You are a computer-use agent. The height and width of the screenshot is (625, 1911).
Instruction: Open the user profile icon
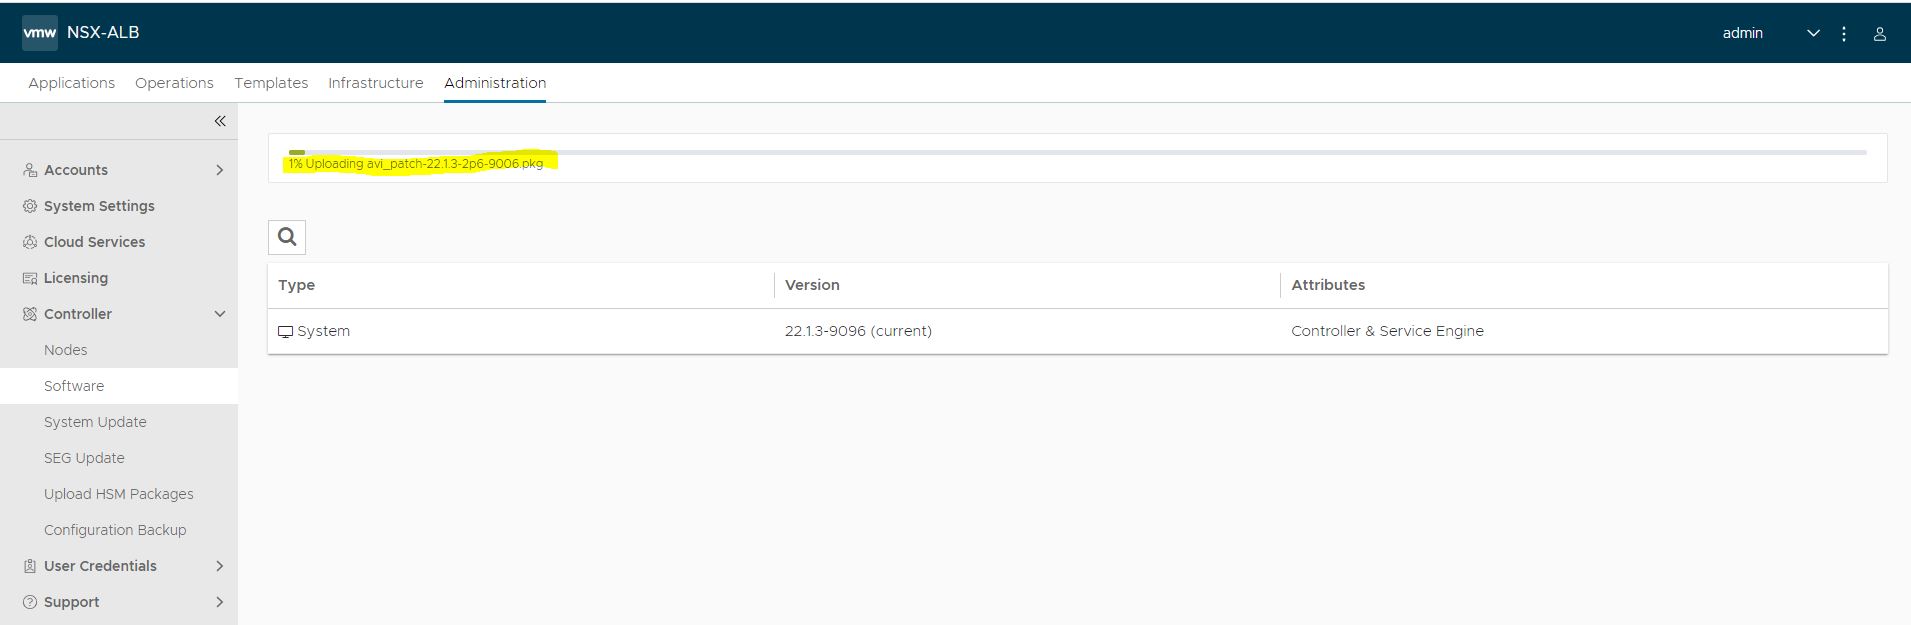tap(1880, 33)
